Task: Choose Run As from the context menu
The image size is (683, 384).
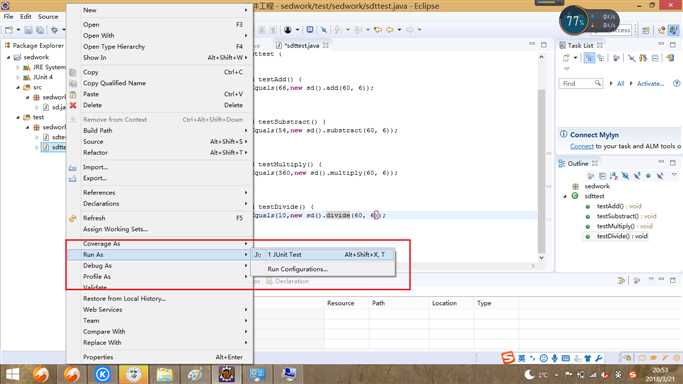Action: tap(160, 255)
